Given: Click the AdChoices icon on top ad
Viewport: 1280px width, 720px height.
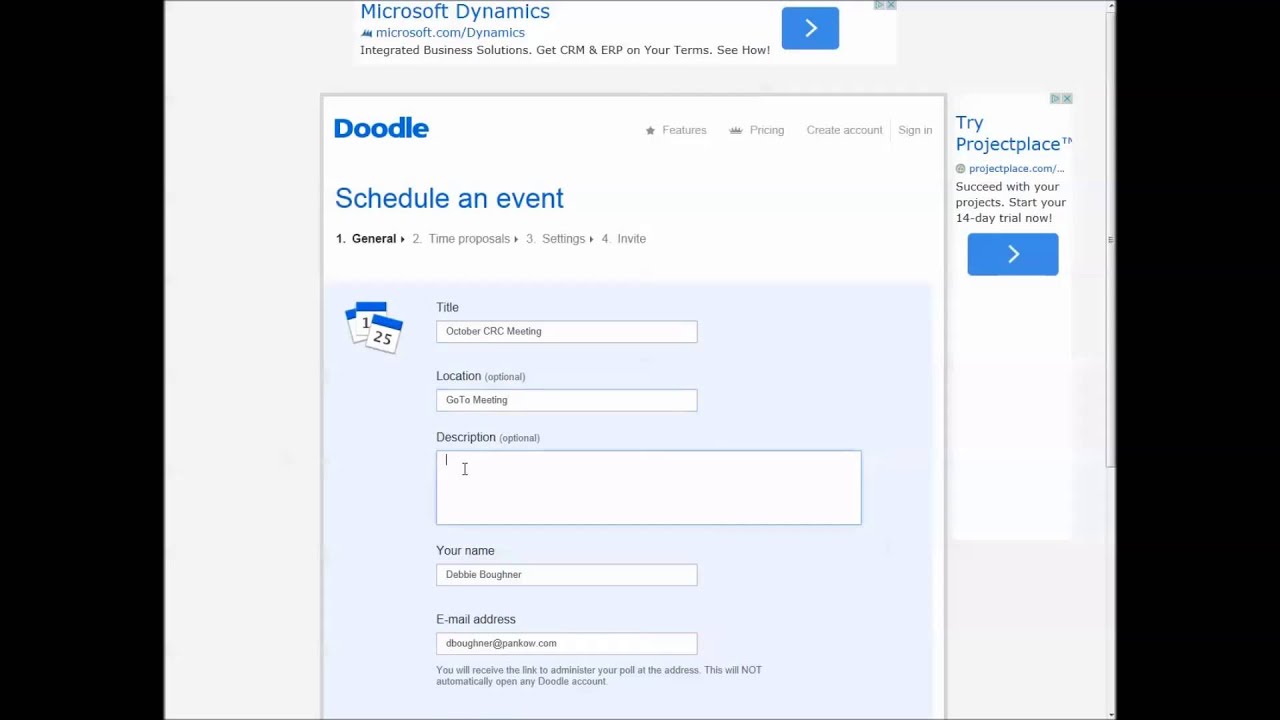Looking at the screenshot, I should [880, 5].
